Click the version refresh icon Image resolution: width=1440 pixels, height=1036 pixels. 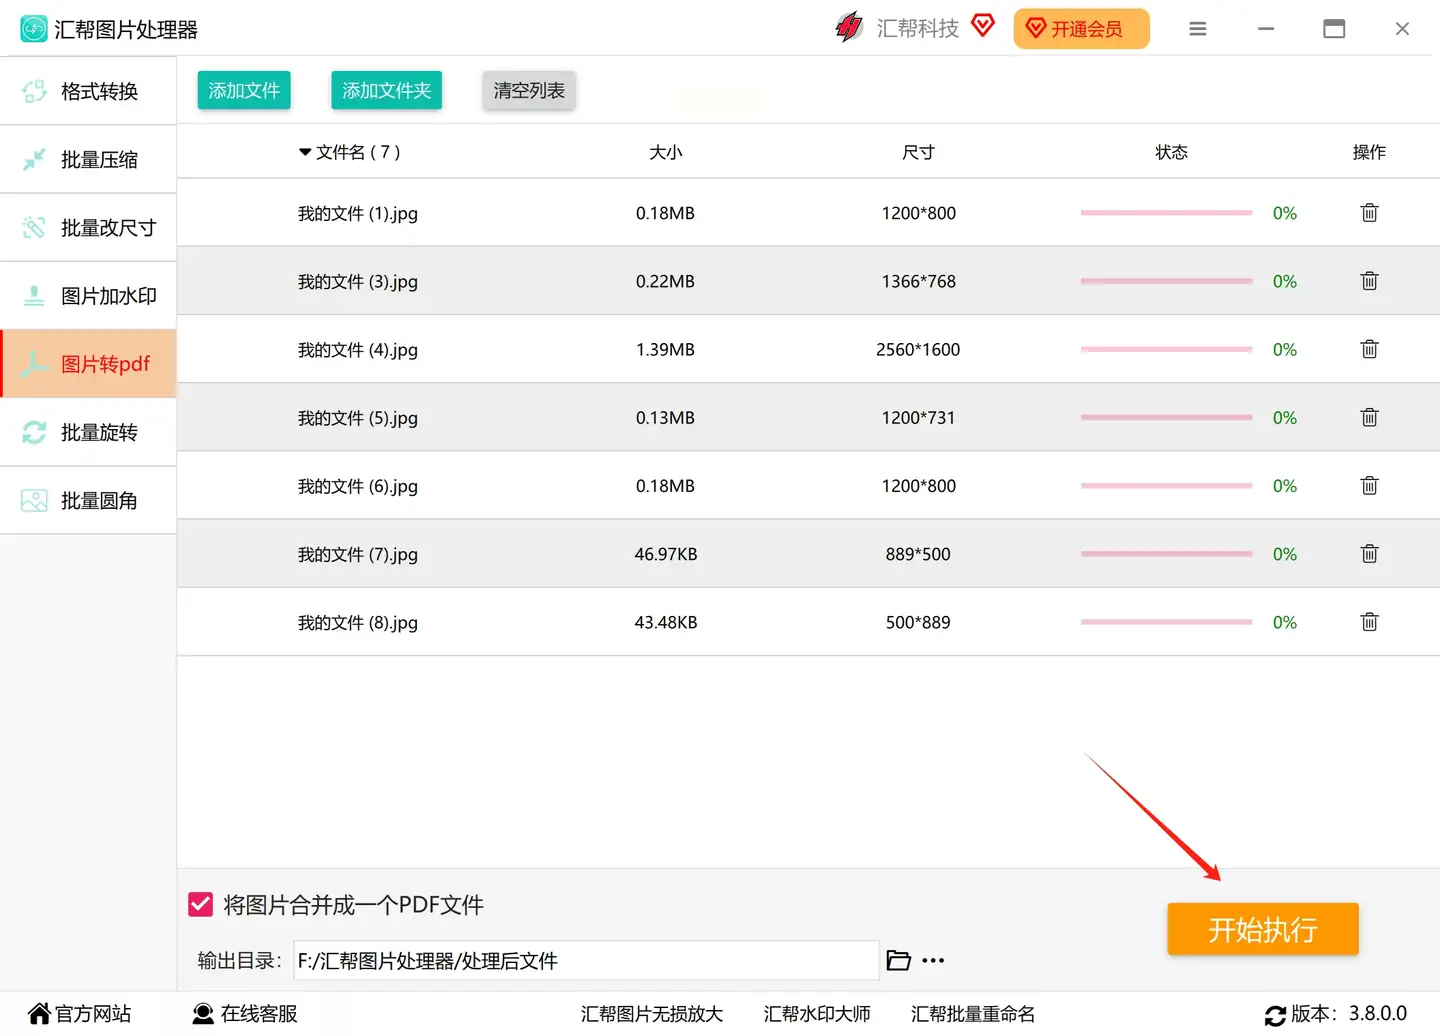click(x=1275, y=1015)
